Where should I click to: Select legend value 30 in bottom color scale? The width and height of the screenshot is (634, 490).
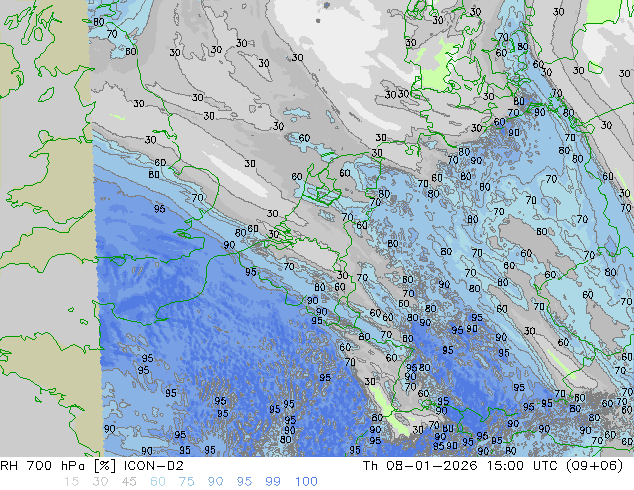(x=100, y=482)
